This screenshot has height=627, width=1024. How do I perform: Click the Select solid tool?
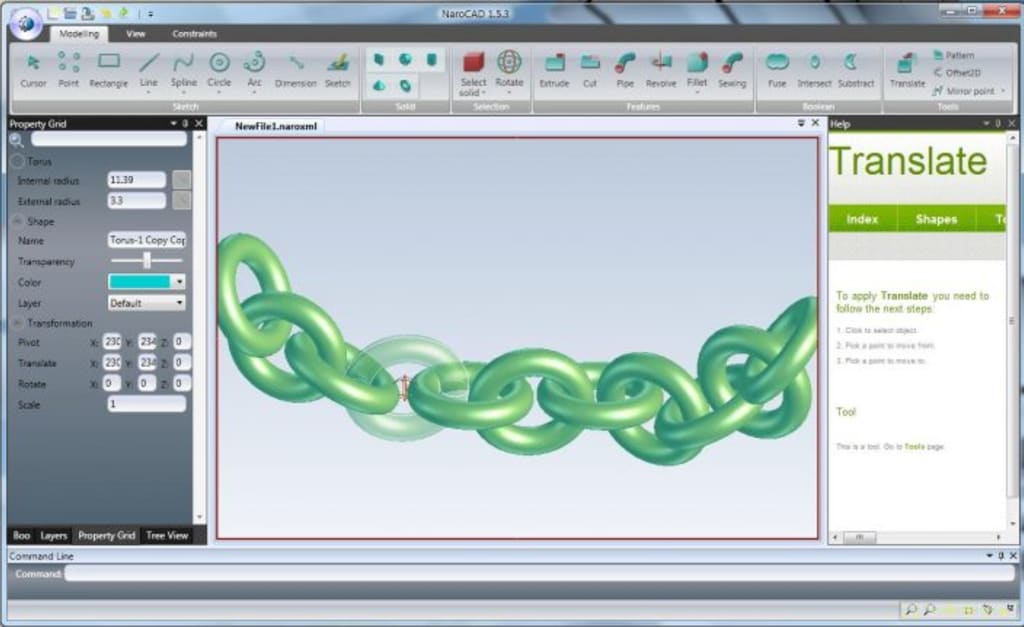(x=473, y=73)
